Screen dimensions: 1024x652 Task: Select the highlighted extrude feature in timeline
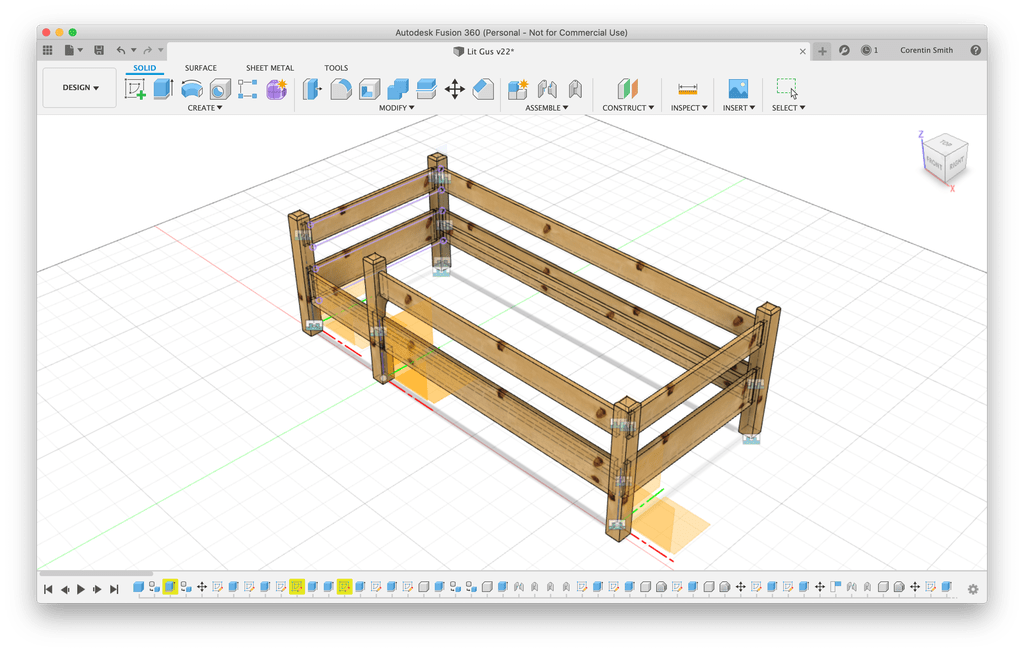point(170,587)
